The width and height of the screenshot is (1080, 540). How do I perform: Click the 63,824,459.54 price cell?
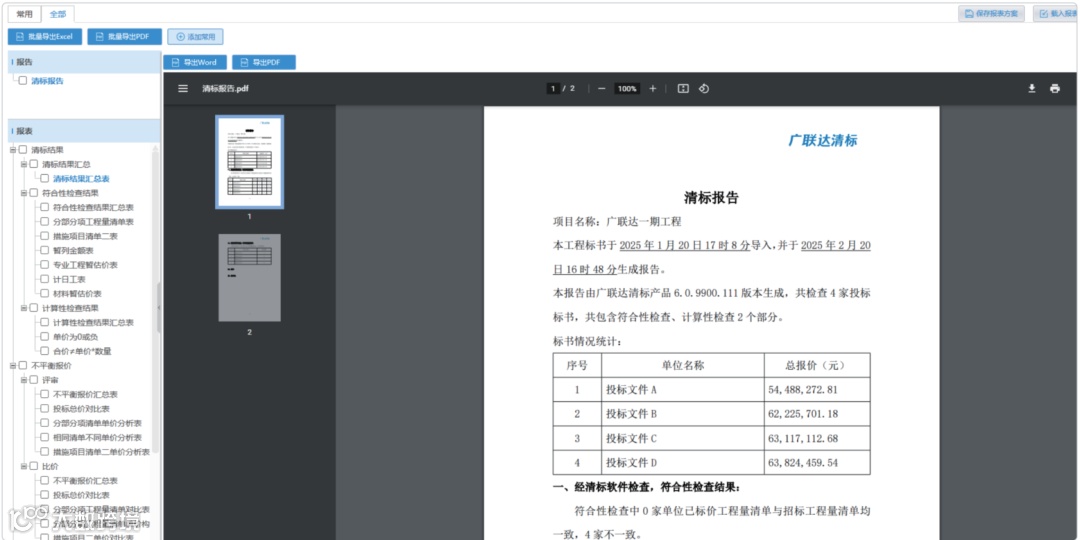coord(817,463)
